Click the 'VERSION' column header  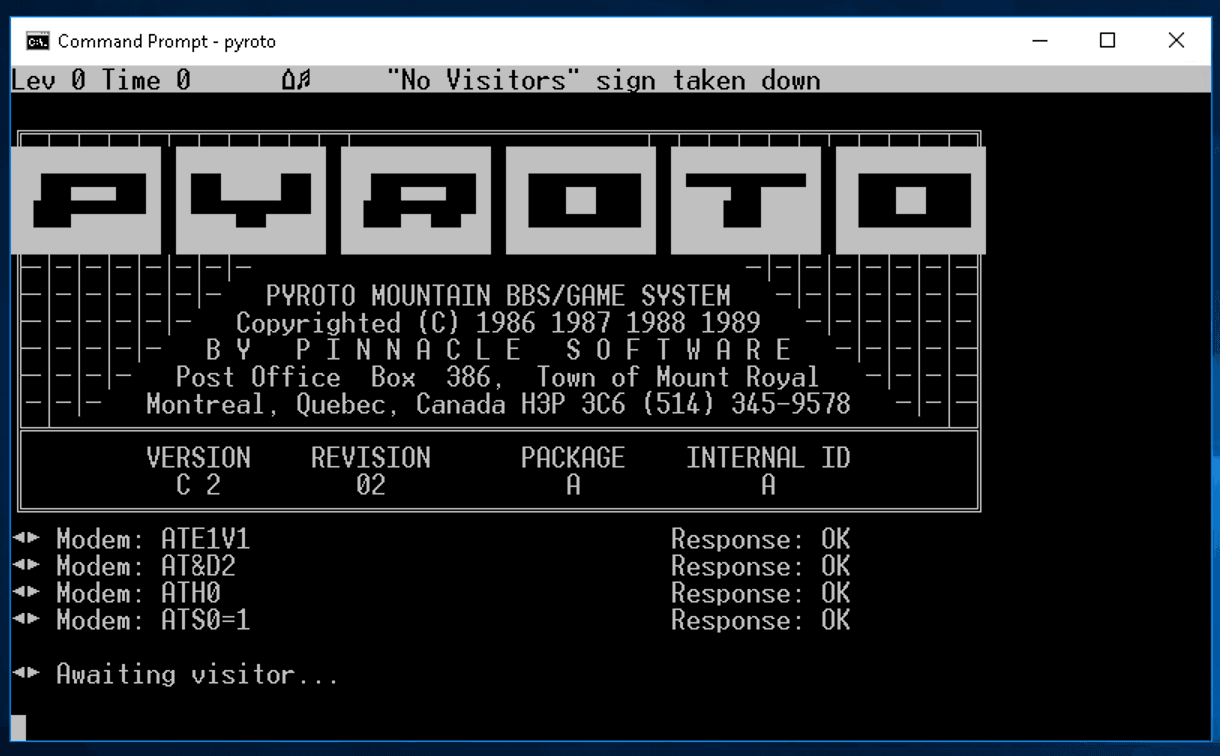tap(198, 458)
